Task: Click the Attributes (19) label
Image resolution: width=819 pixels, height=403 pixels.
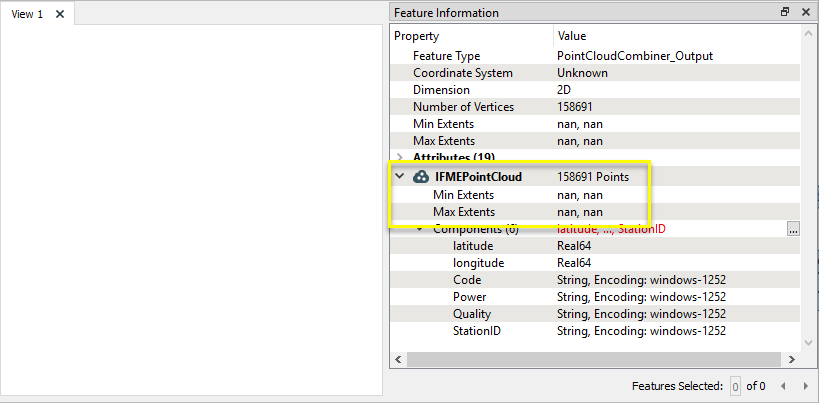Action: (x=454, y=157)
